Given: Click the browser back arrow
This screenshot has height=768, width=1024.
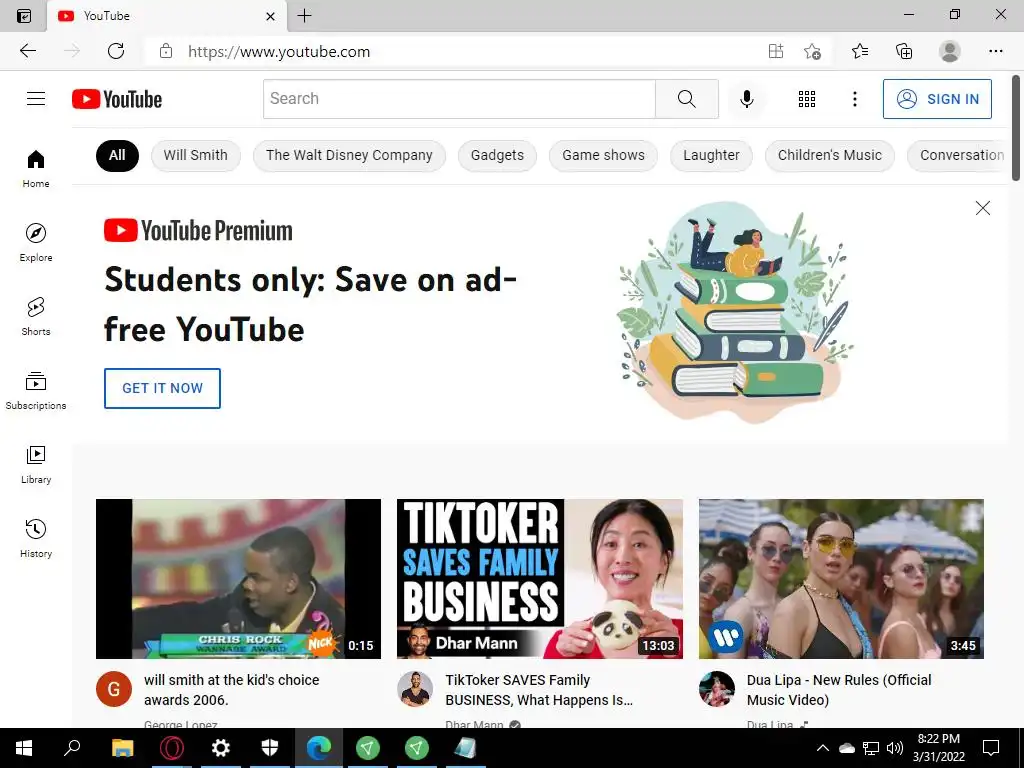Looking at the screenshot, I should click(x=27, y=51).
